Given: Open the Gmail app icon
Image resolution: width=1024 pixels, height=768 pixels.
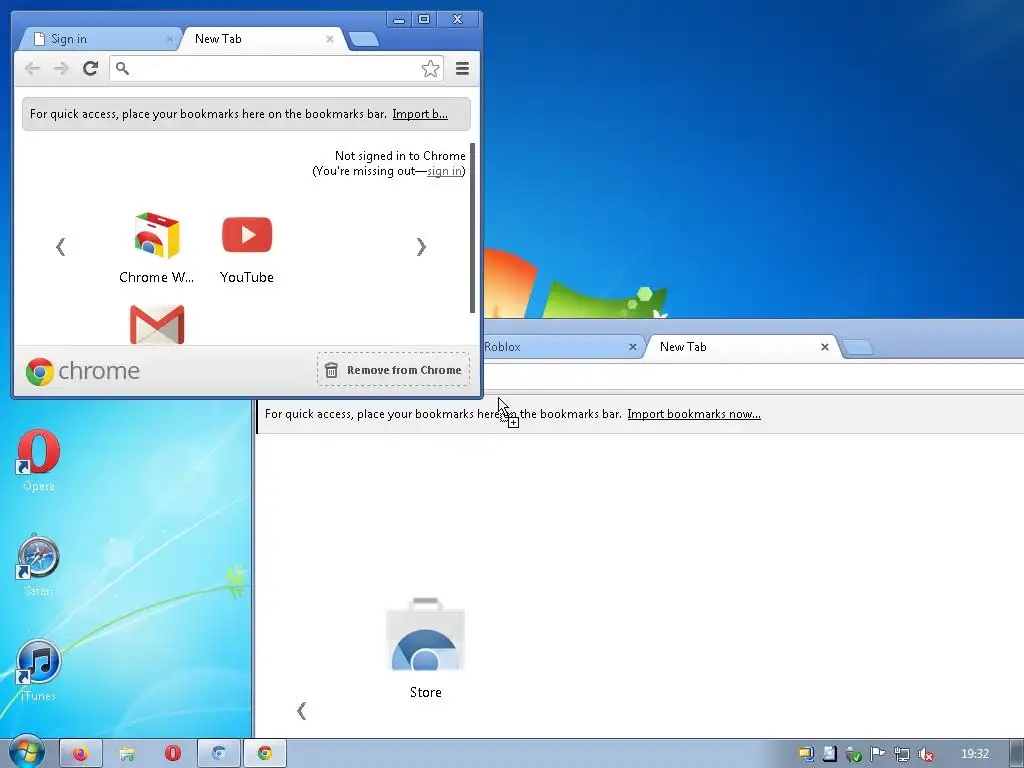Looking at the screenshot, I should coord(157,324).
